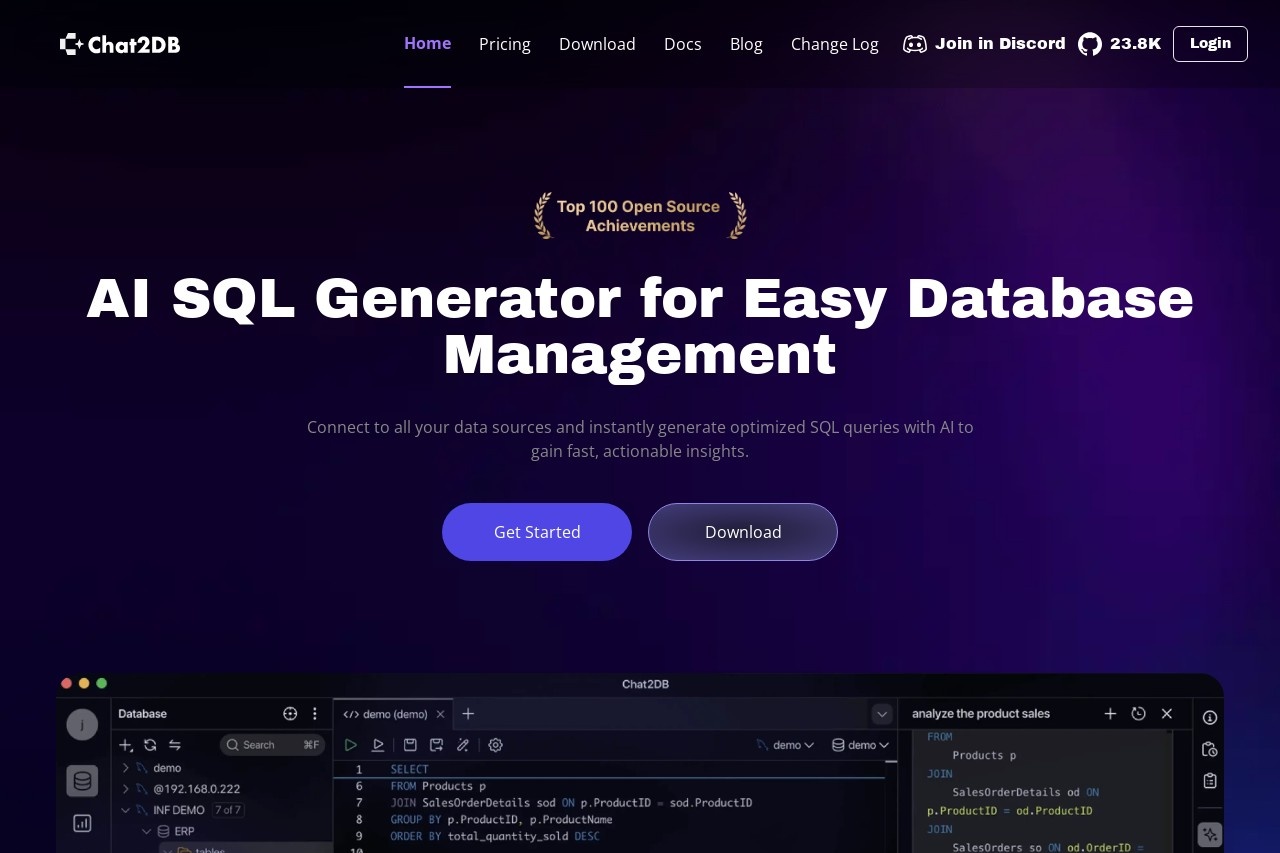Open the GitHub icon in header
Image resolution: width=1280 pixels, height=853 pixels.
point(1090,44)
